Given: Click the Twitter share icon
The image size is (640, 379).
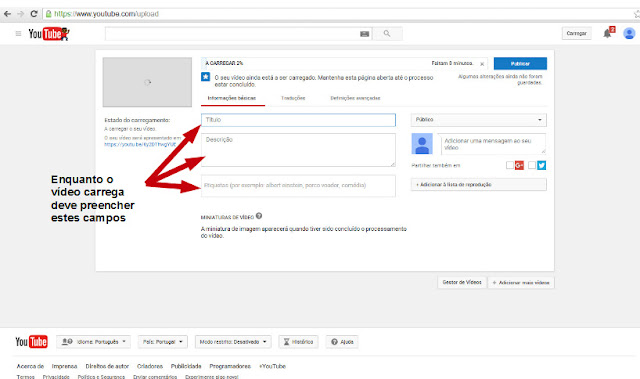Looking at the screenshot, I should pyautogui.click(x=542, y=165).
